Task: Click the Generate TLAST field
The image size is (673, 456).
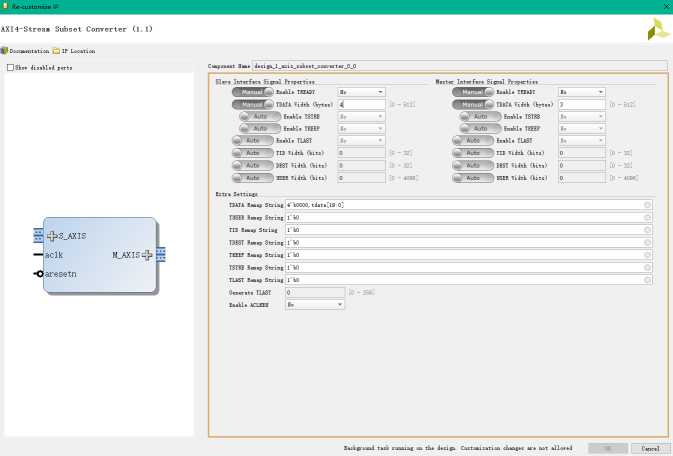Action: [x=315, y=292]
